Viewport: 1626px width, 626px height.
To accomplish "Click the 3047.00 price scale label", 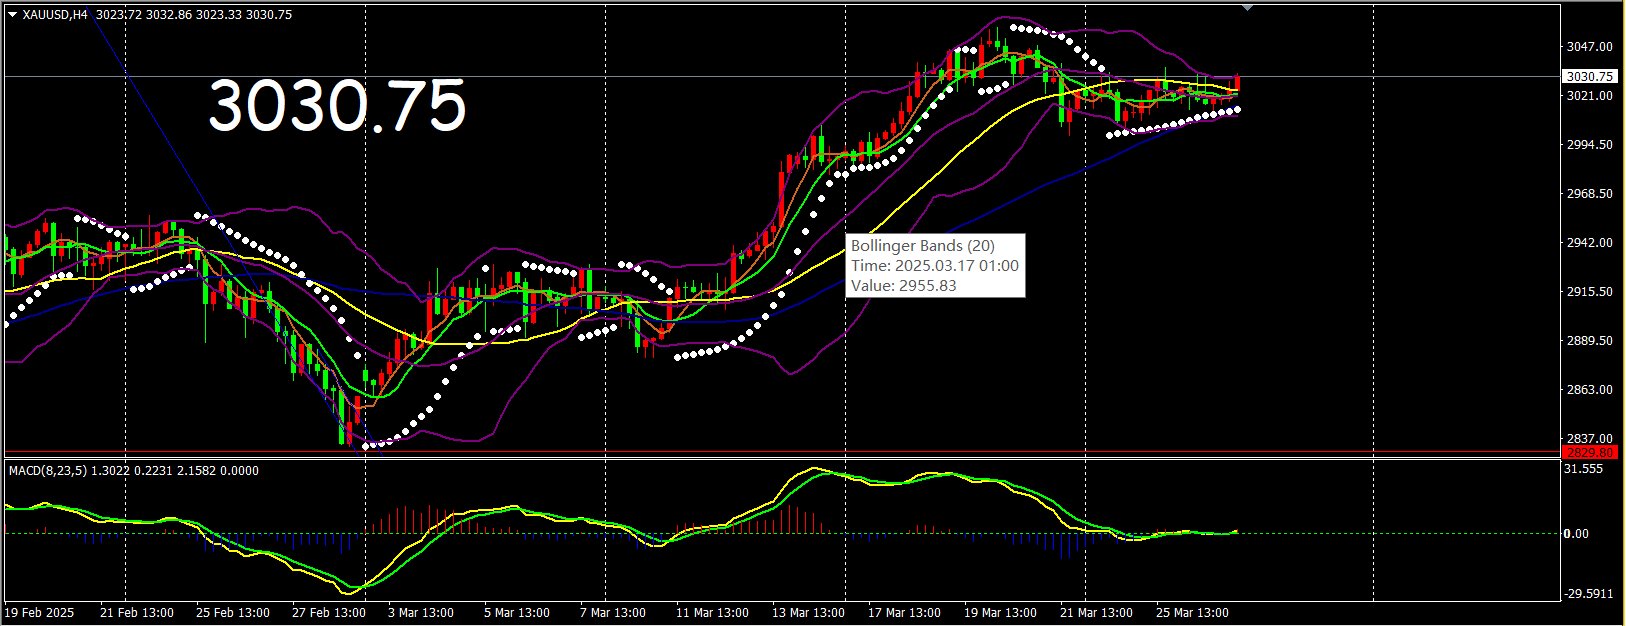I will pos(1589,47).
